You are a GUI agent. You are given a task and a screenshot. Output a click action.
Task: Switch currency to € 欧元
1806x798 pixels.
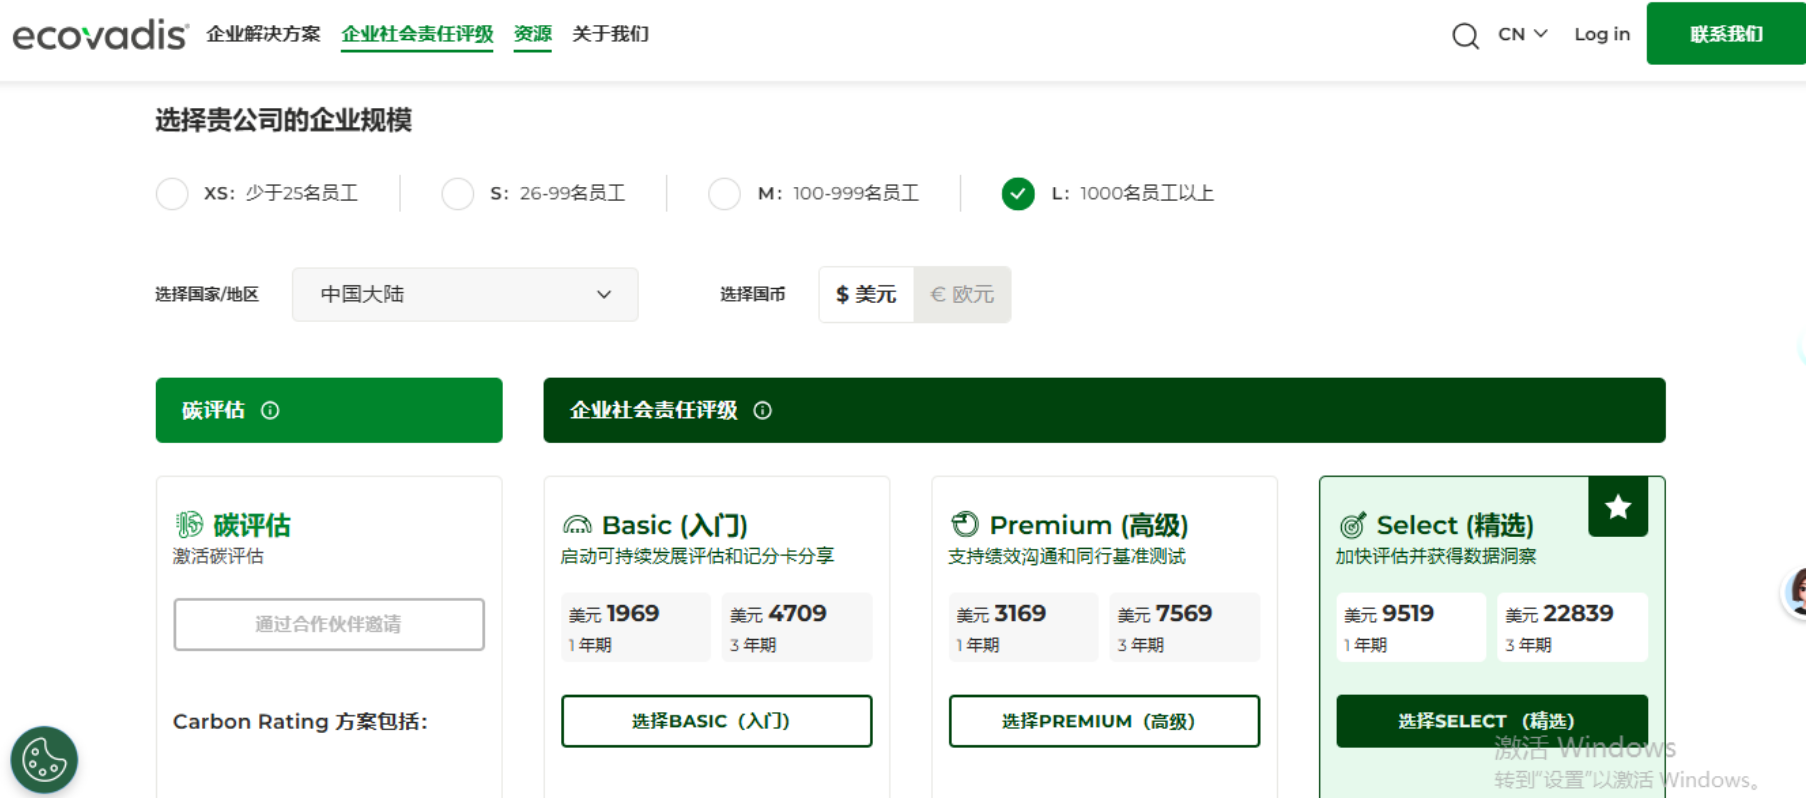coord(962,294)
